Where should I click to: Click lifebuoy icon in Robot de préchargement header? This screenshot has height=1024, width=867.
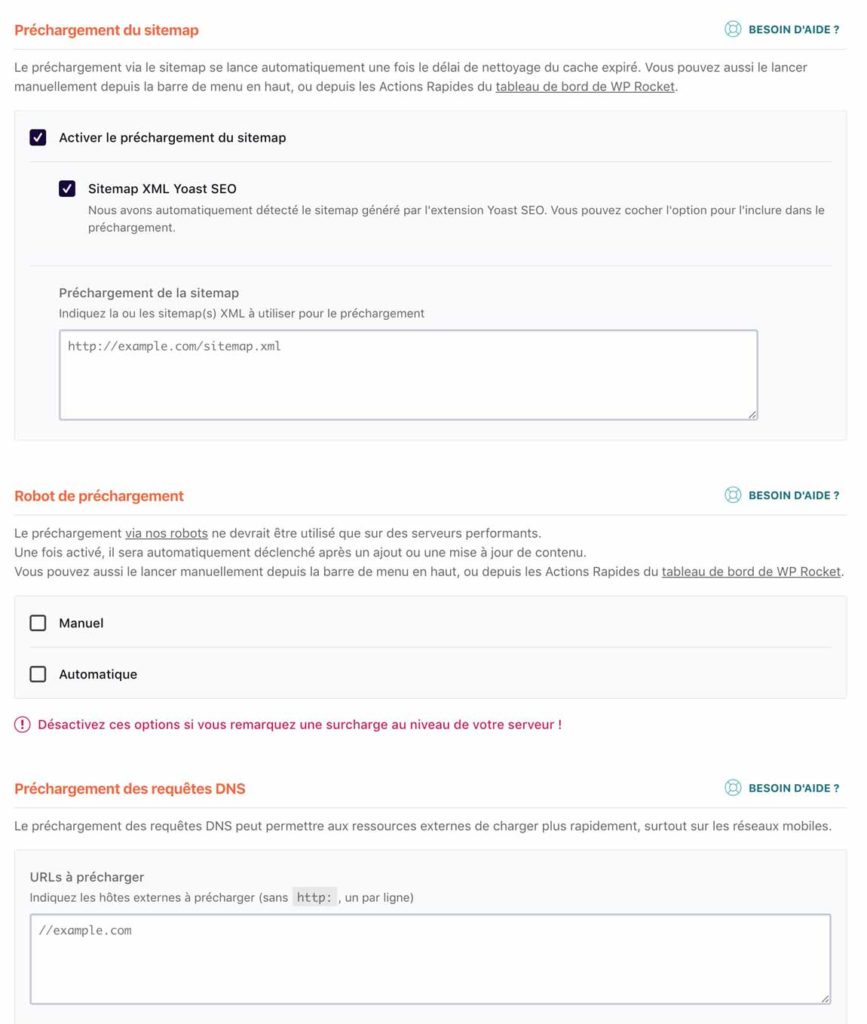click(x=733, y=495)
